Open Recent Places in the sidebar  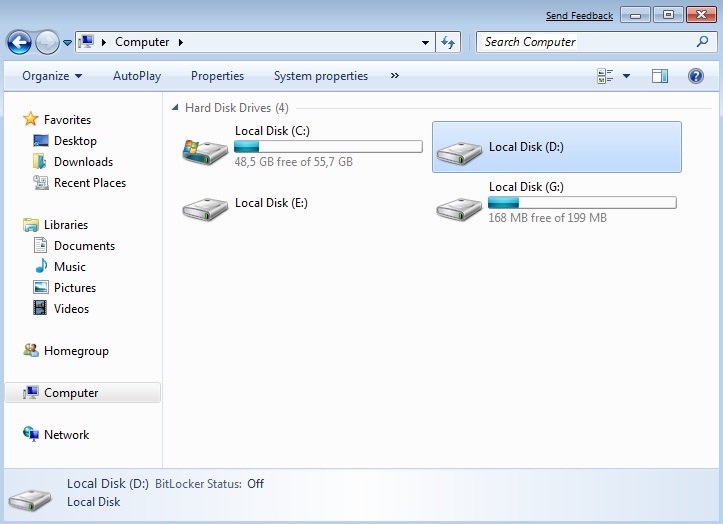pyautogui.click(x=90, y=183)
